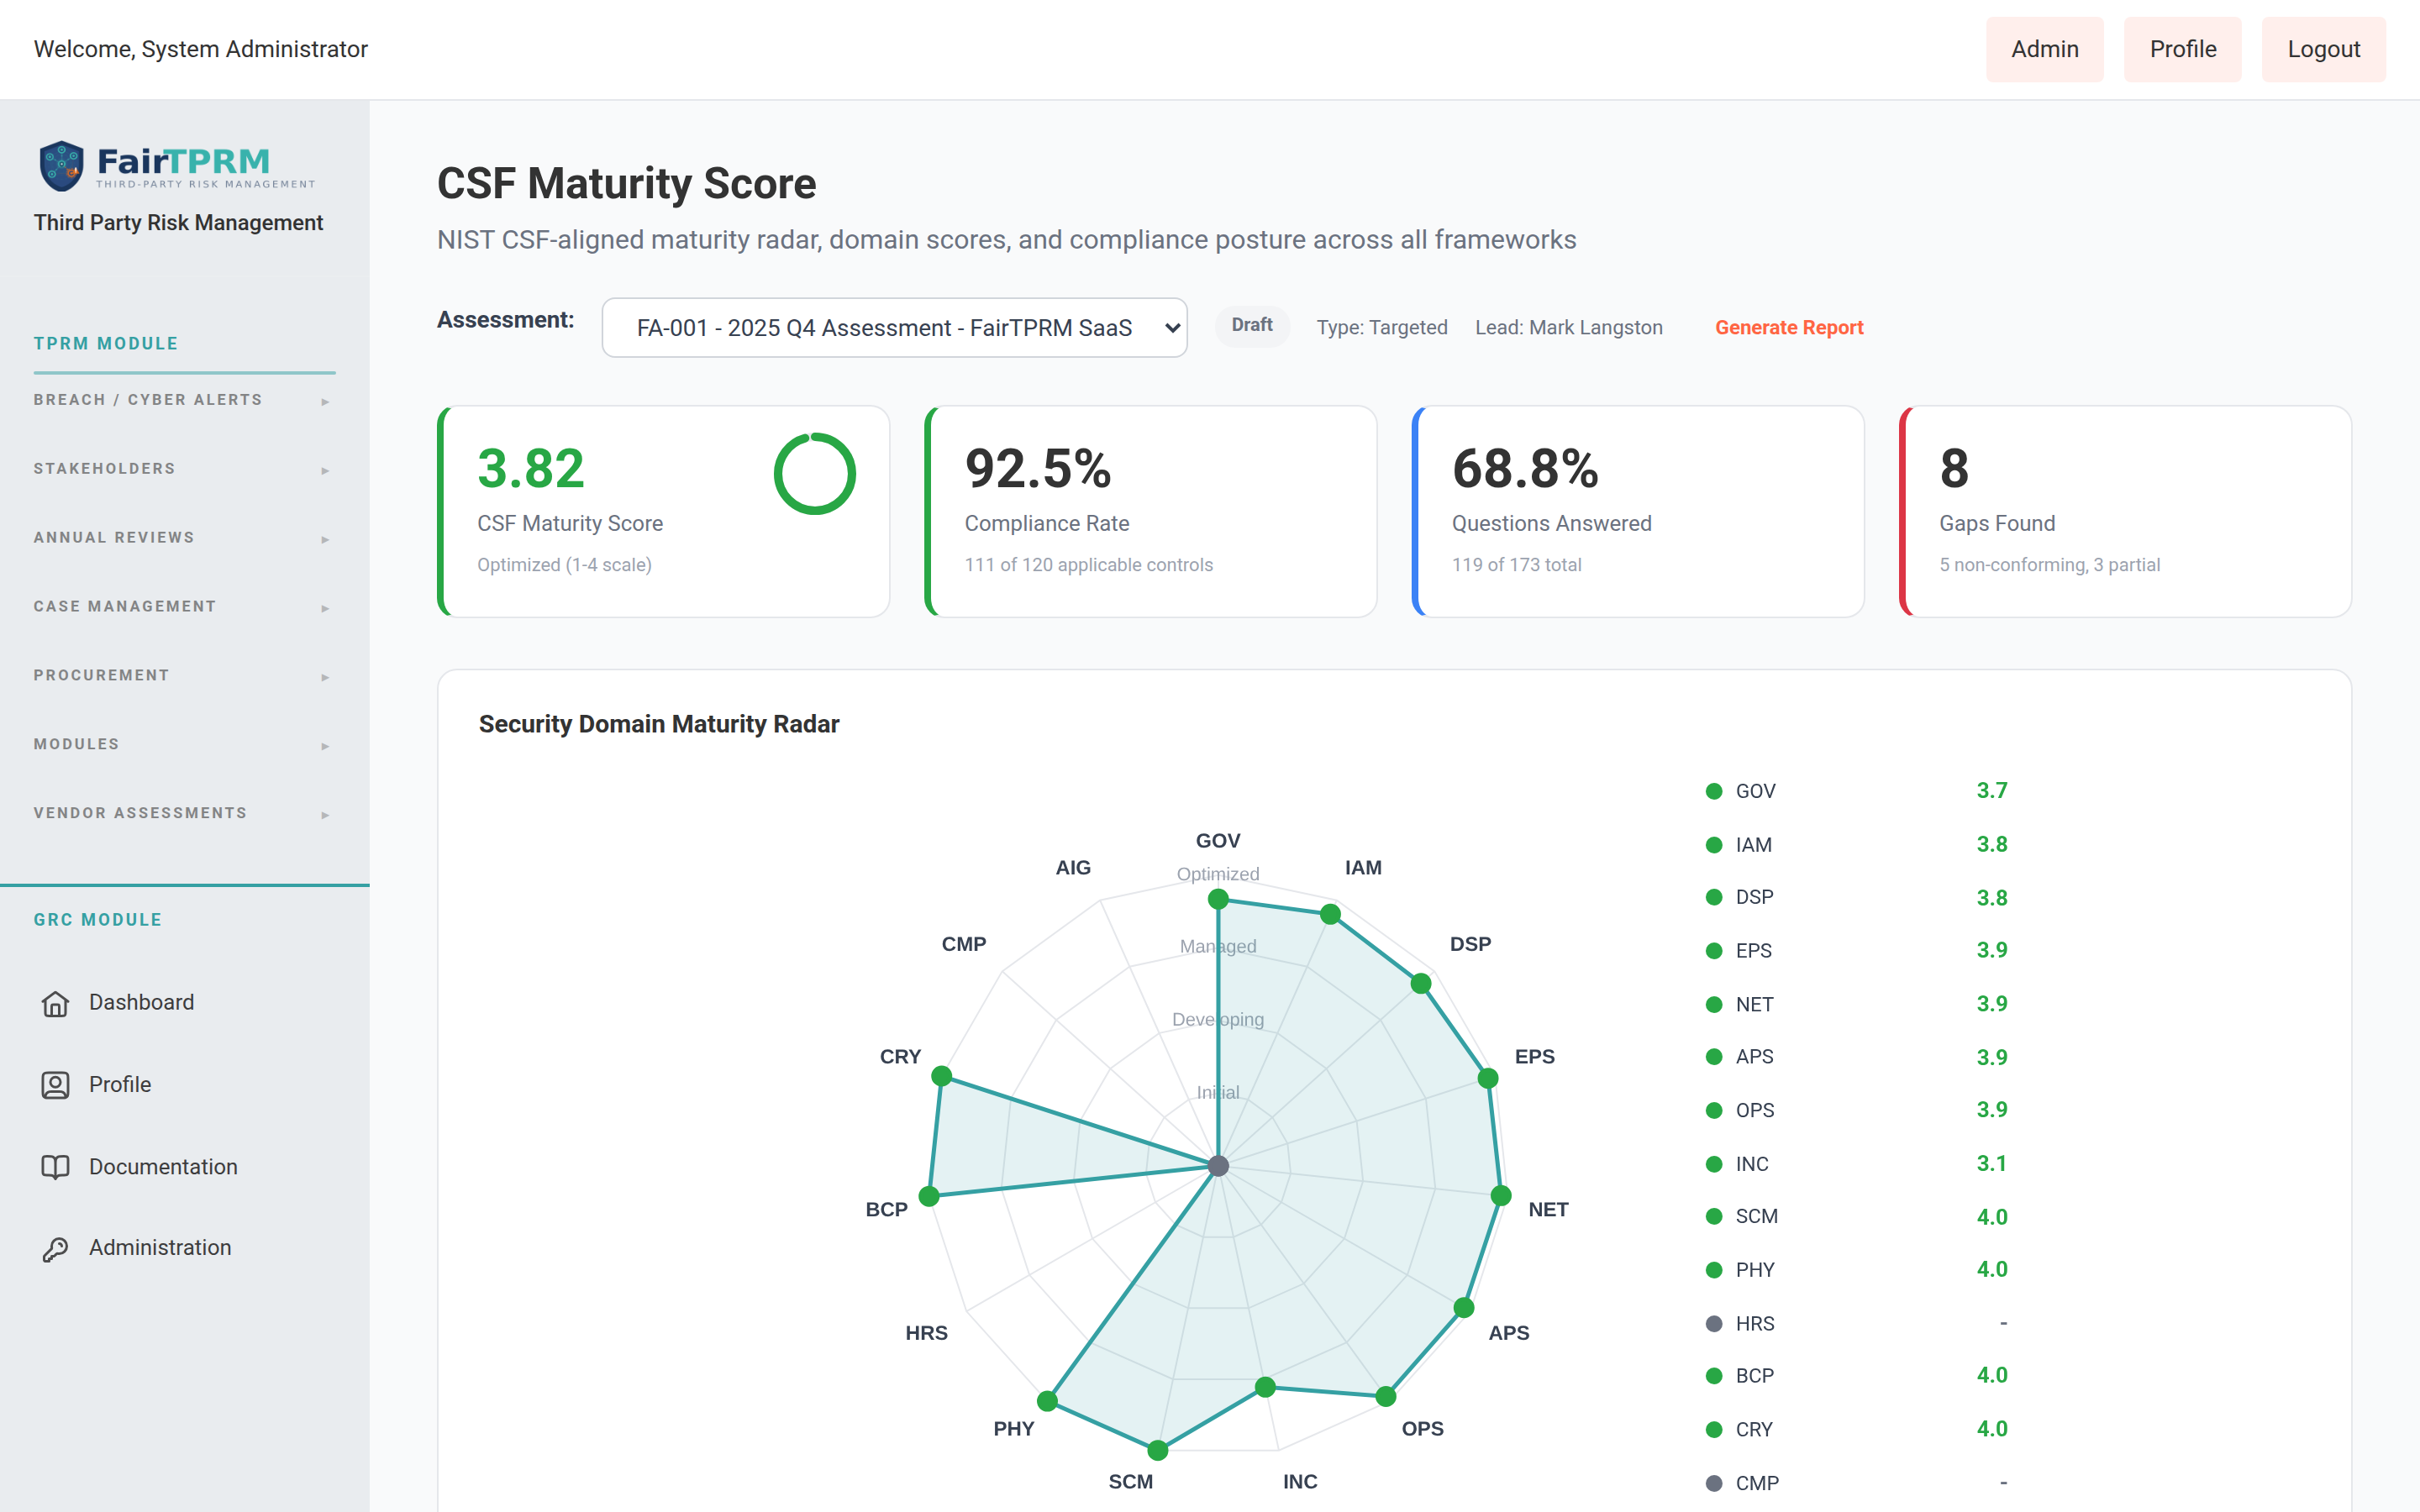
Task: Click the IAM legend label
Action: point(1754,845)
